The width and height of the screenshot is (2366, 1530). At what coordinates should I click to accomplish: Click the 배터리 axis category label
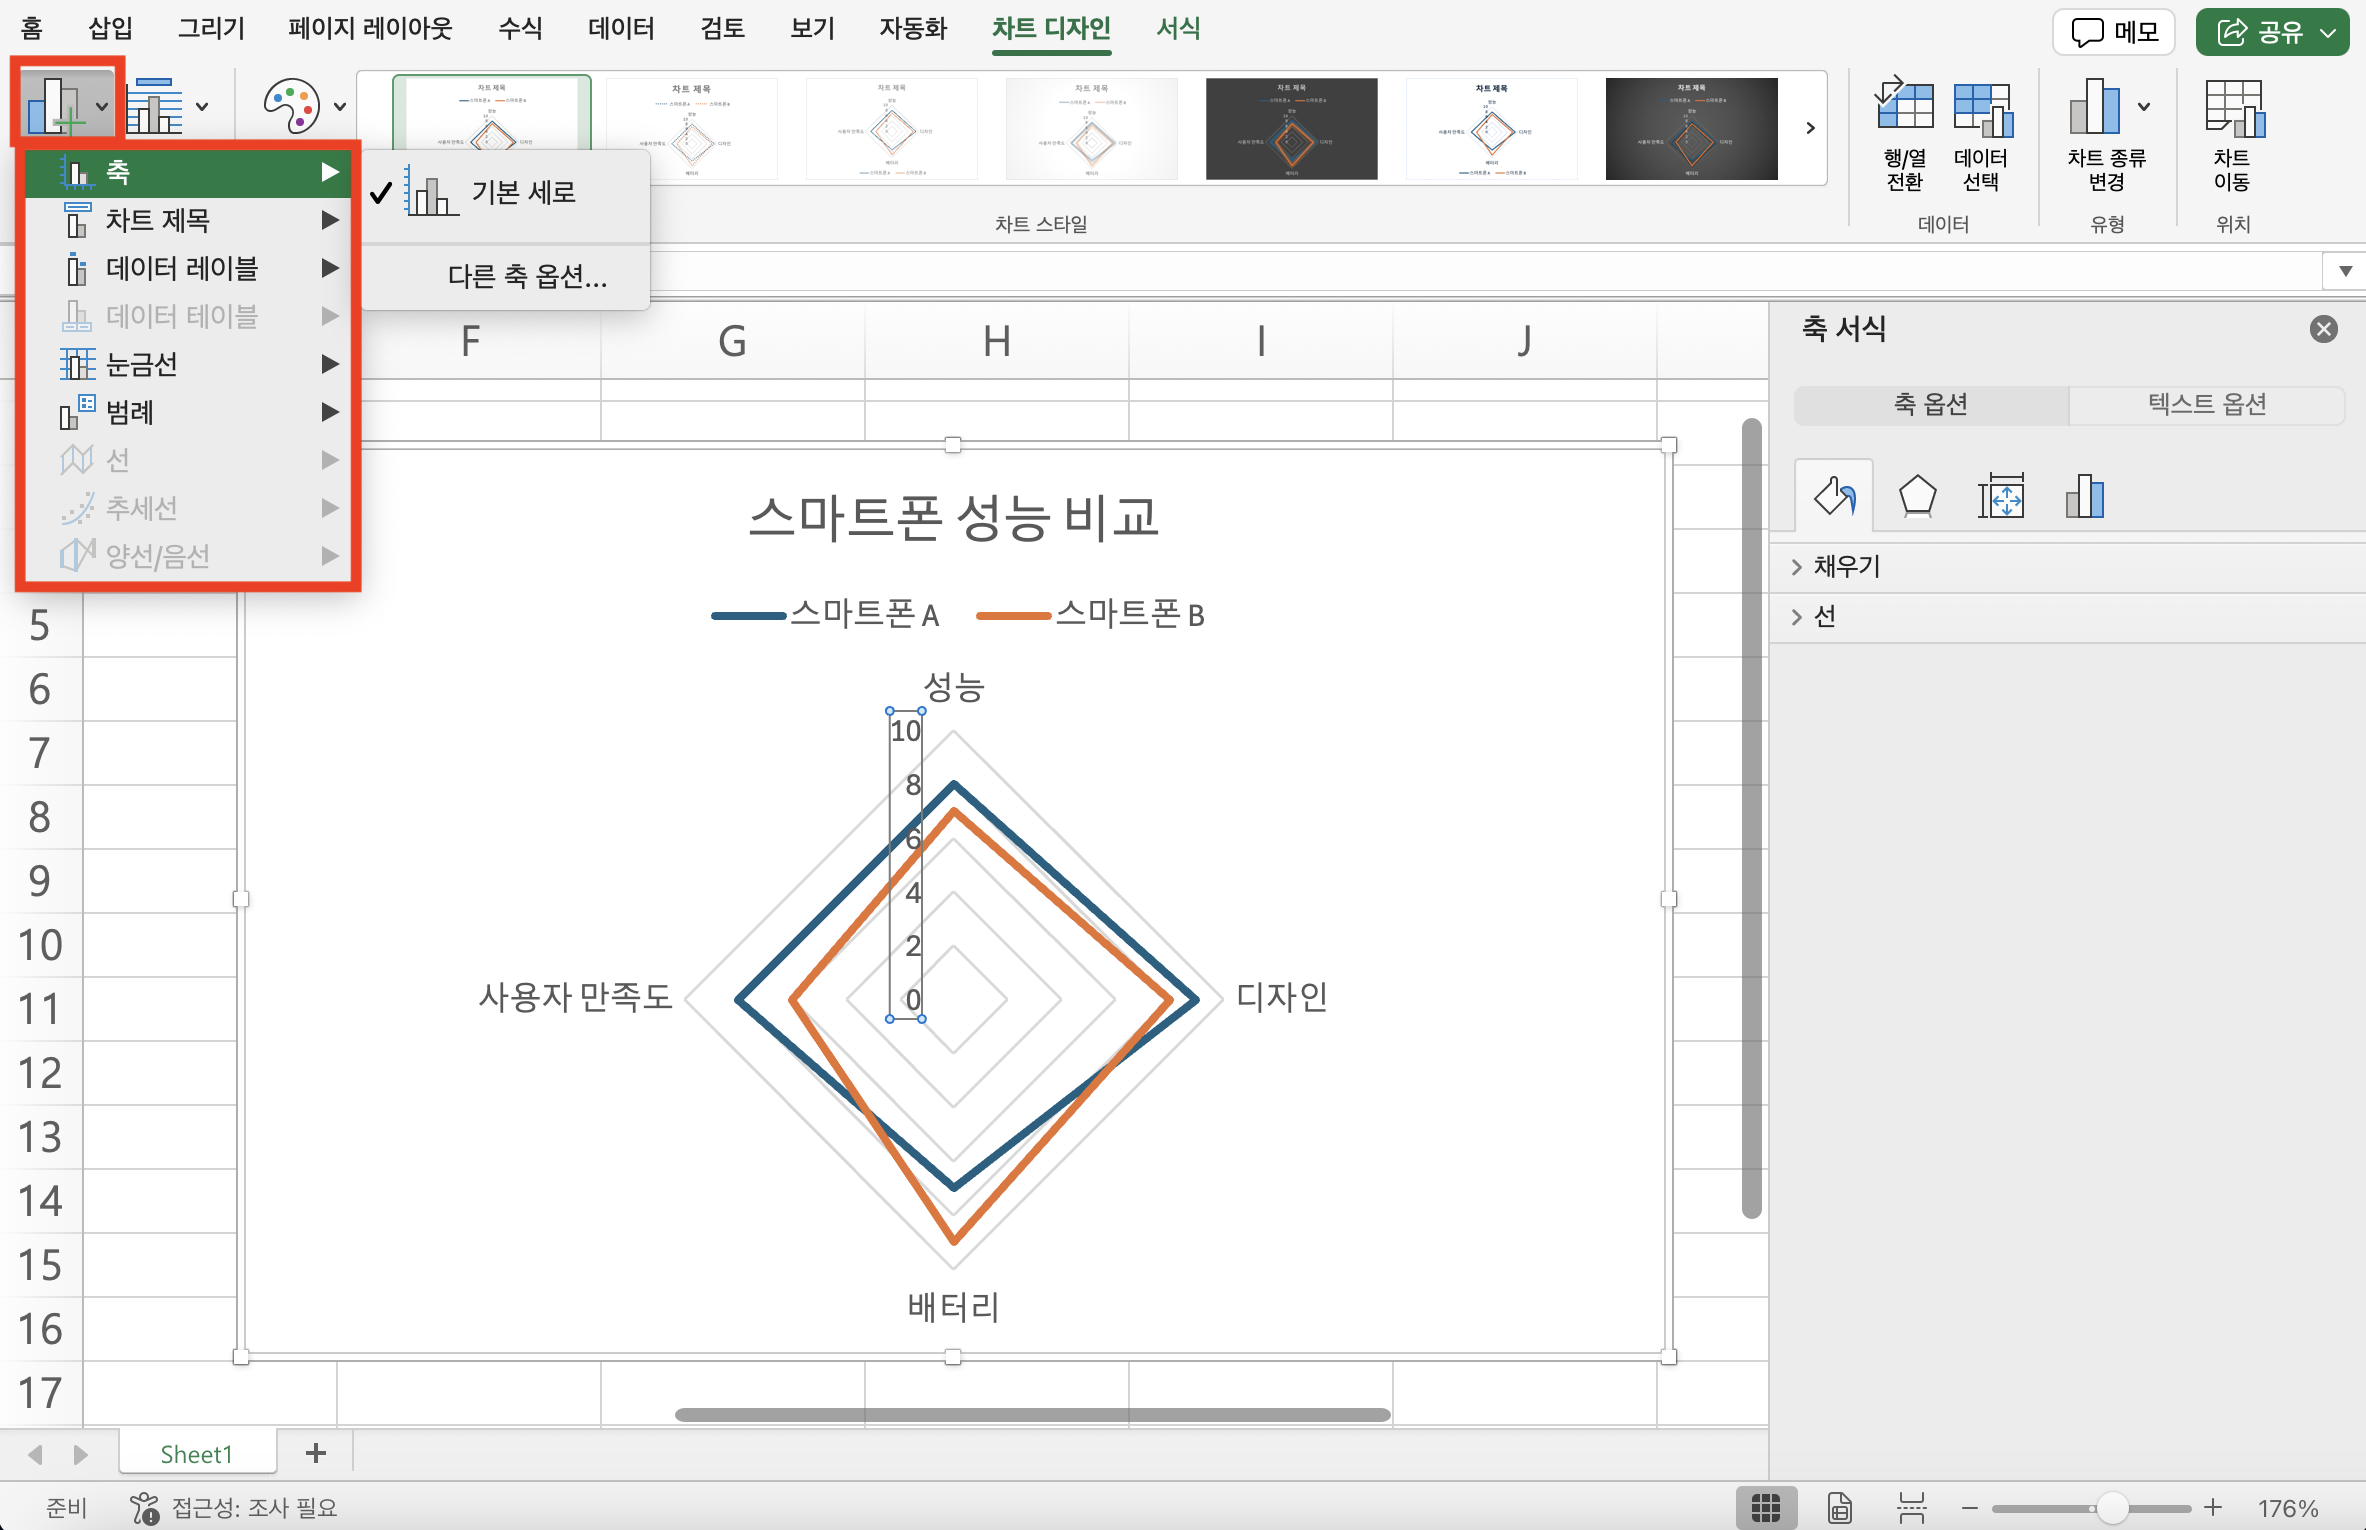coord(953,1307)
